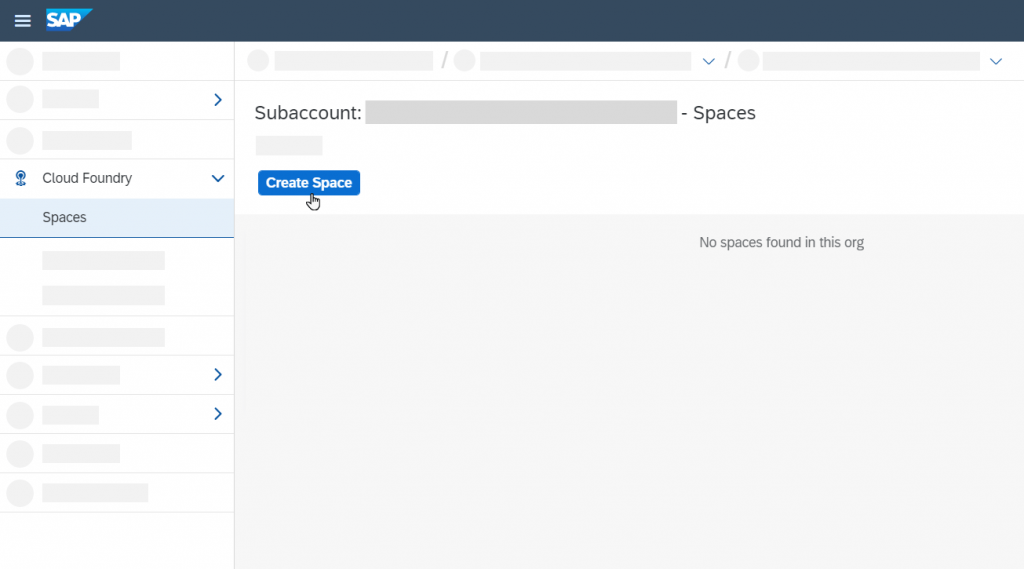Open the last breadcrumb dropdown arrow
This screenshot has height=569, width=1024.
point(995,61)
